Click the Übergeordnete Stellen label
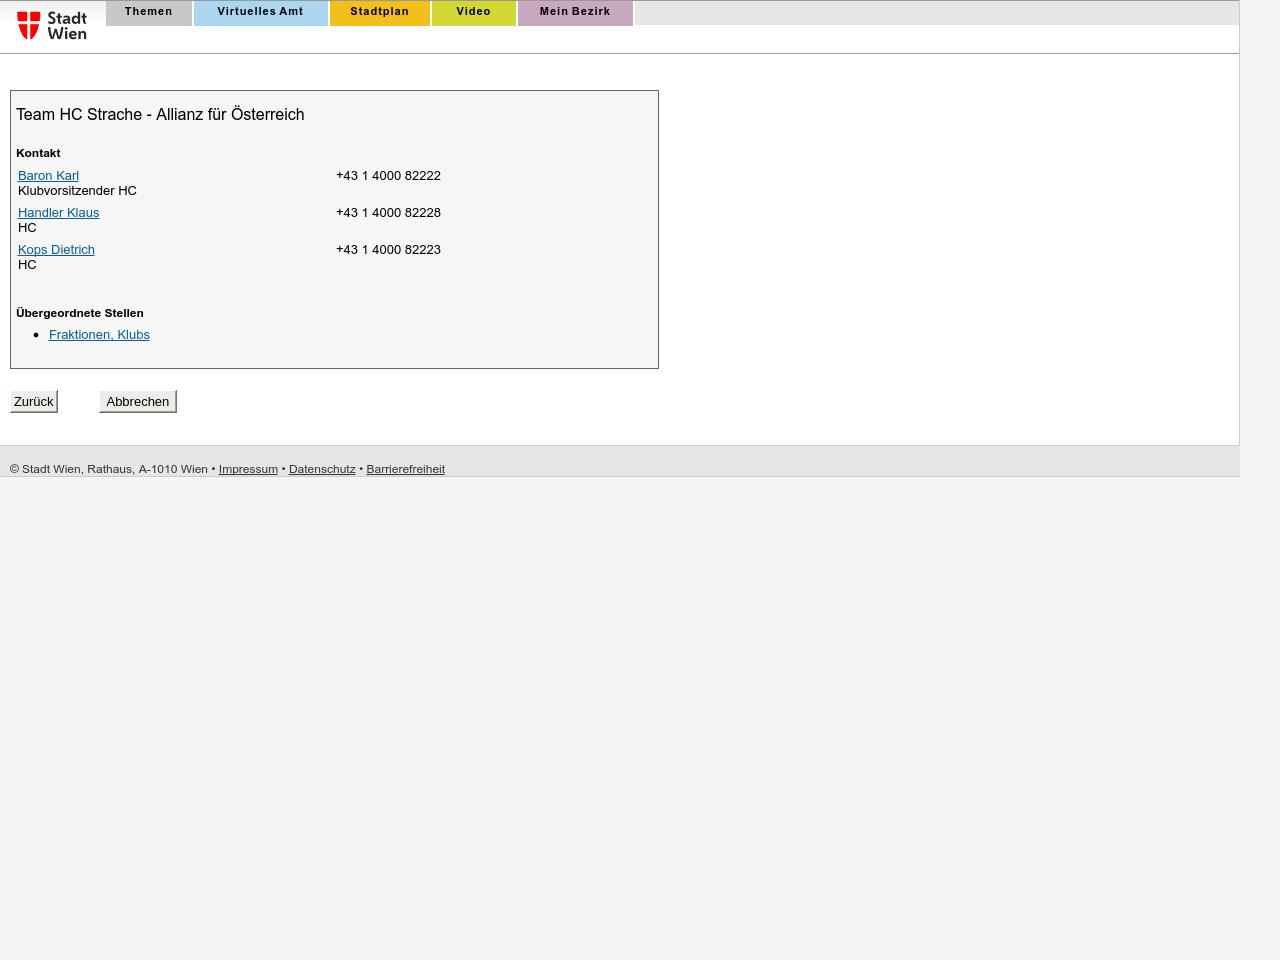Viewport: 1280px width, 960px height. pos(80,313)
